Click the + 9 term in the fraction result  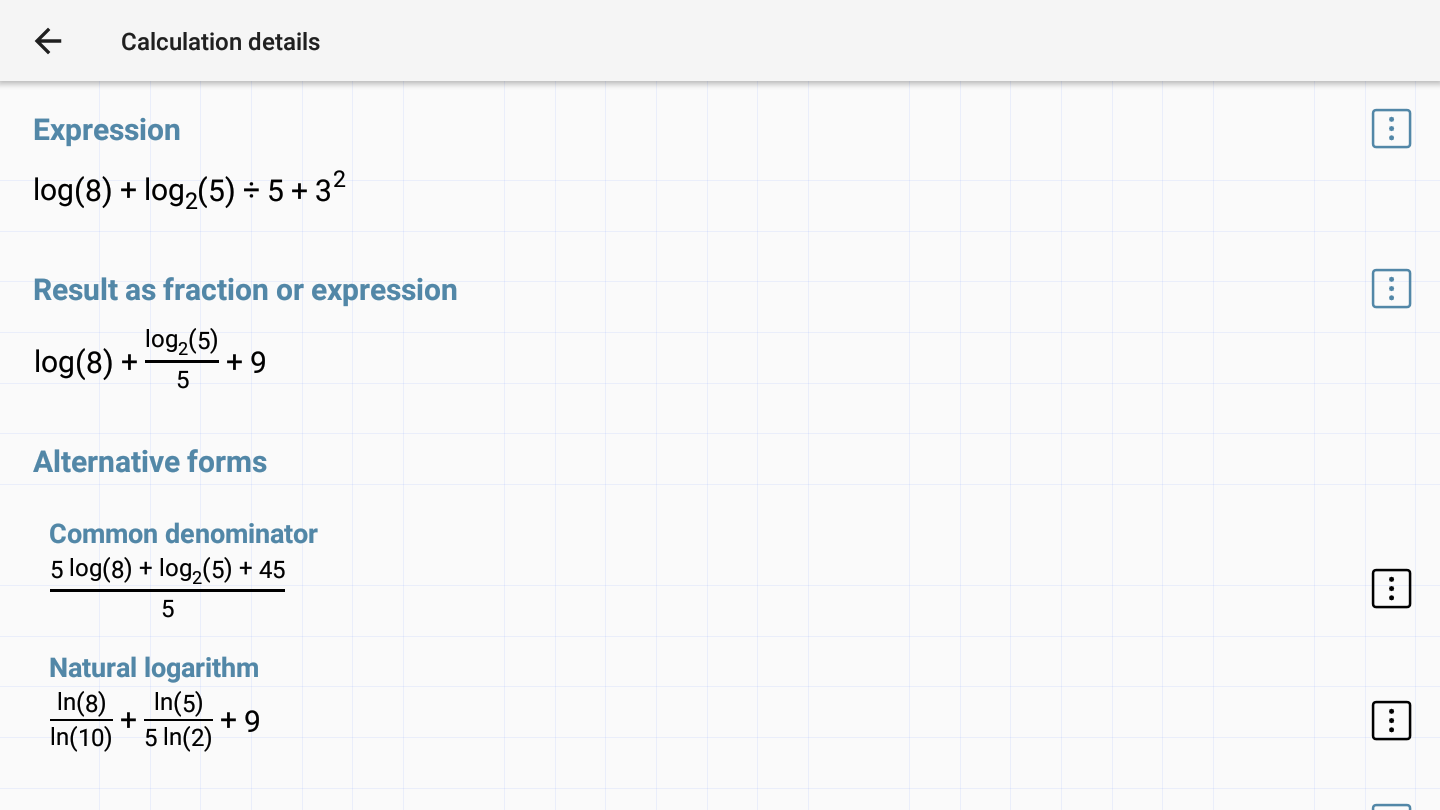[247, 362]
